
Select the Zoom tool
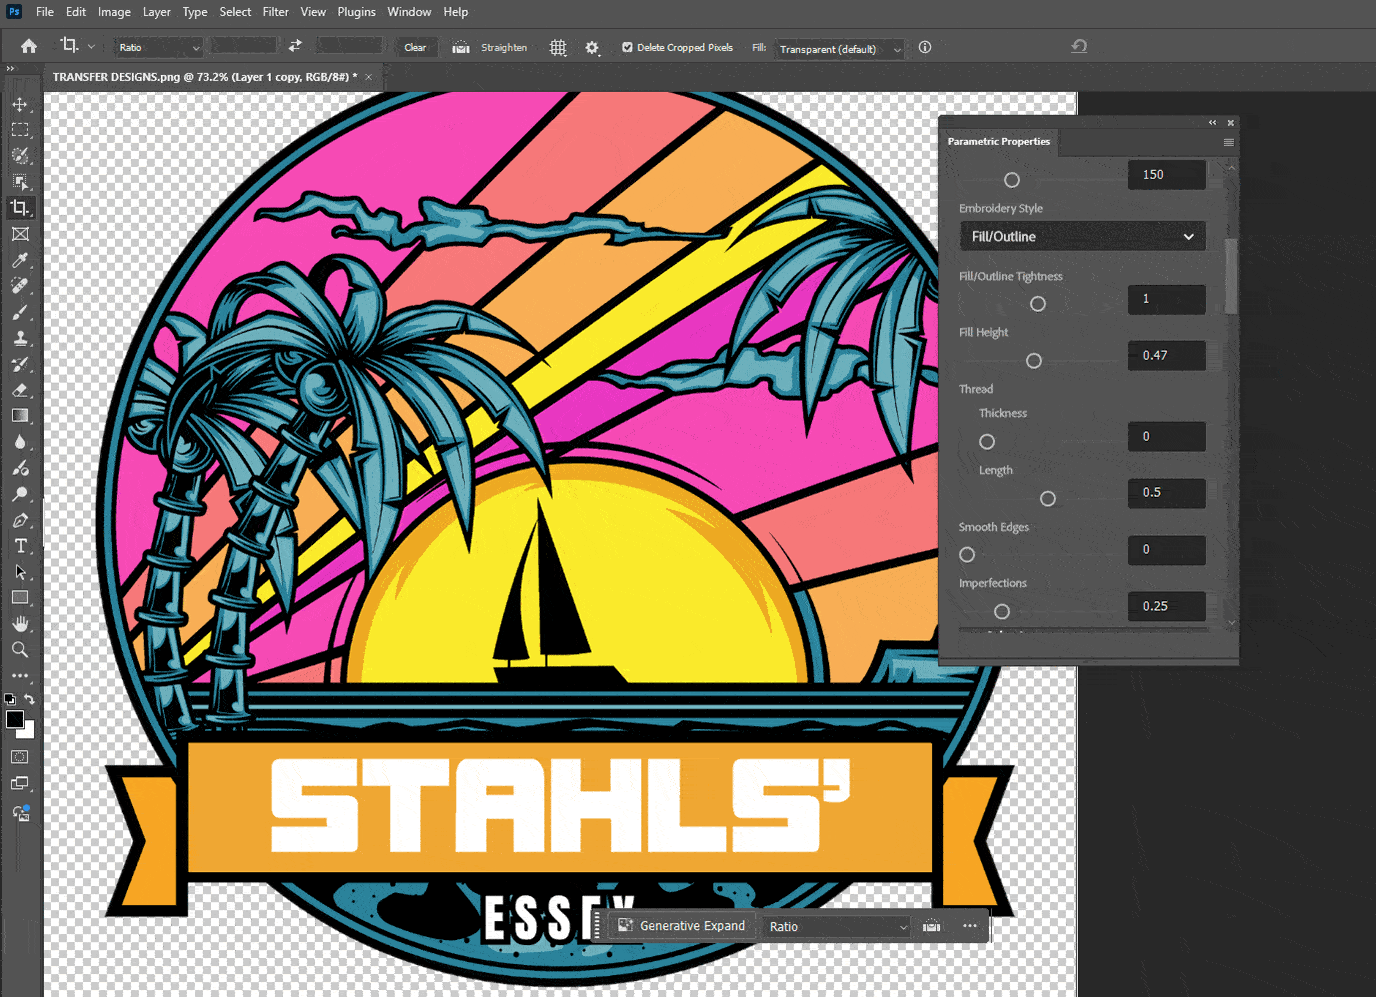[20, 650]
